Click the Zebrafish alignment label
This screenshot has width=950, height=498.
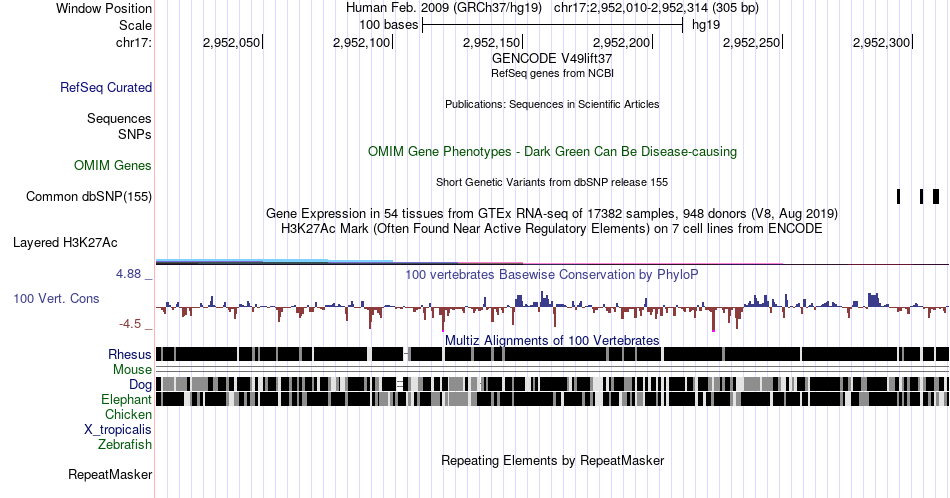click(x=125, y=444)
